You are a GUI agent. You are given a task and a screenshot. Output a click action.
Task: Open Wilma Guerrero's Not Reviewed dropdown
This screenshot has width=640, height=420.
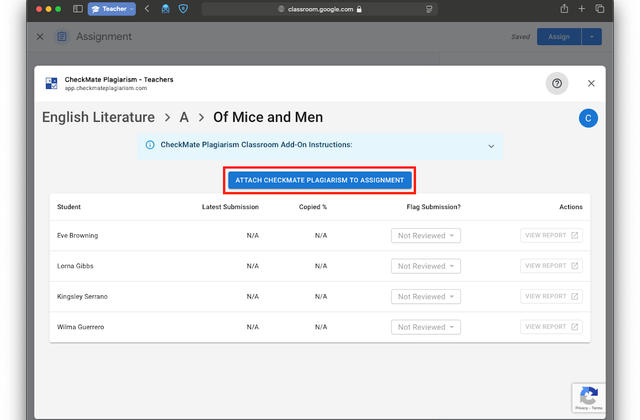point(426,327)
